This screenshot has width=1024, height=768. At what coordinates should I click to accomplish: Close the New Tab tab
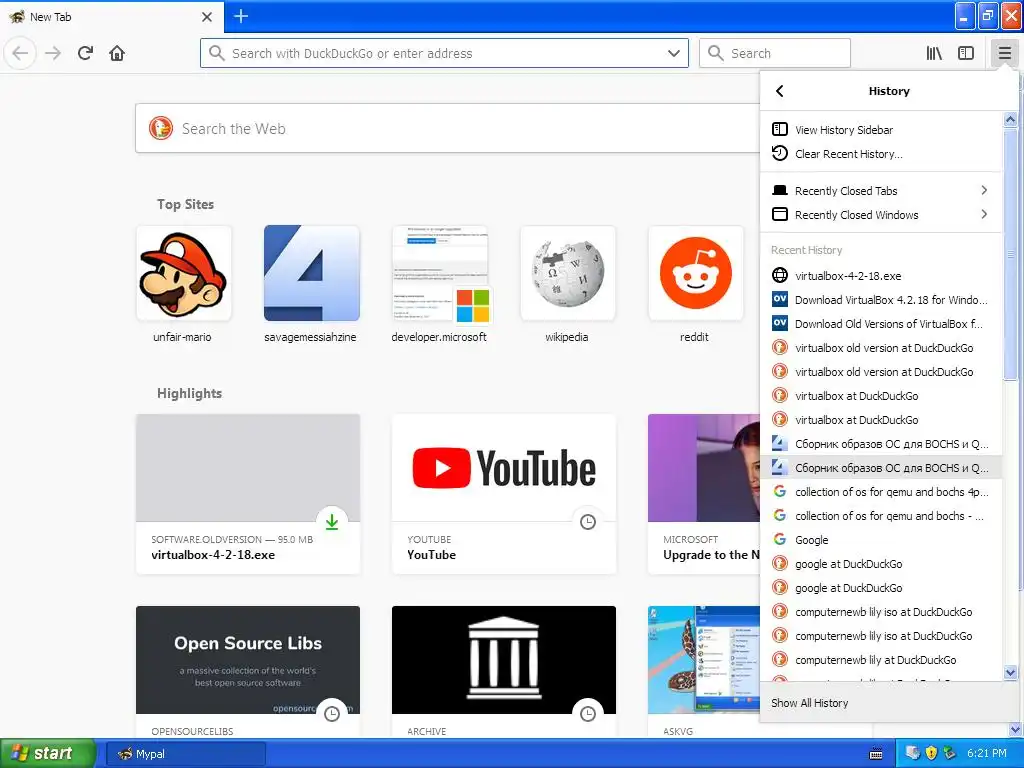206,17
